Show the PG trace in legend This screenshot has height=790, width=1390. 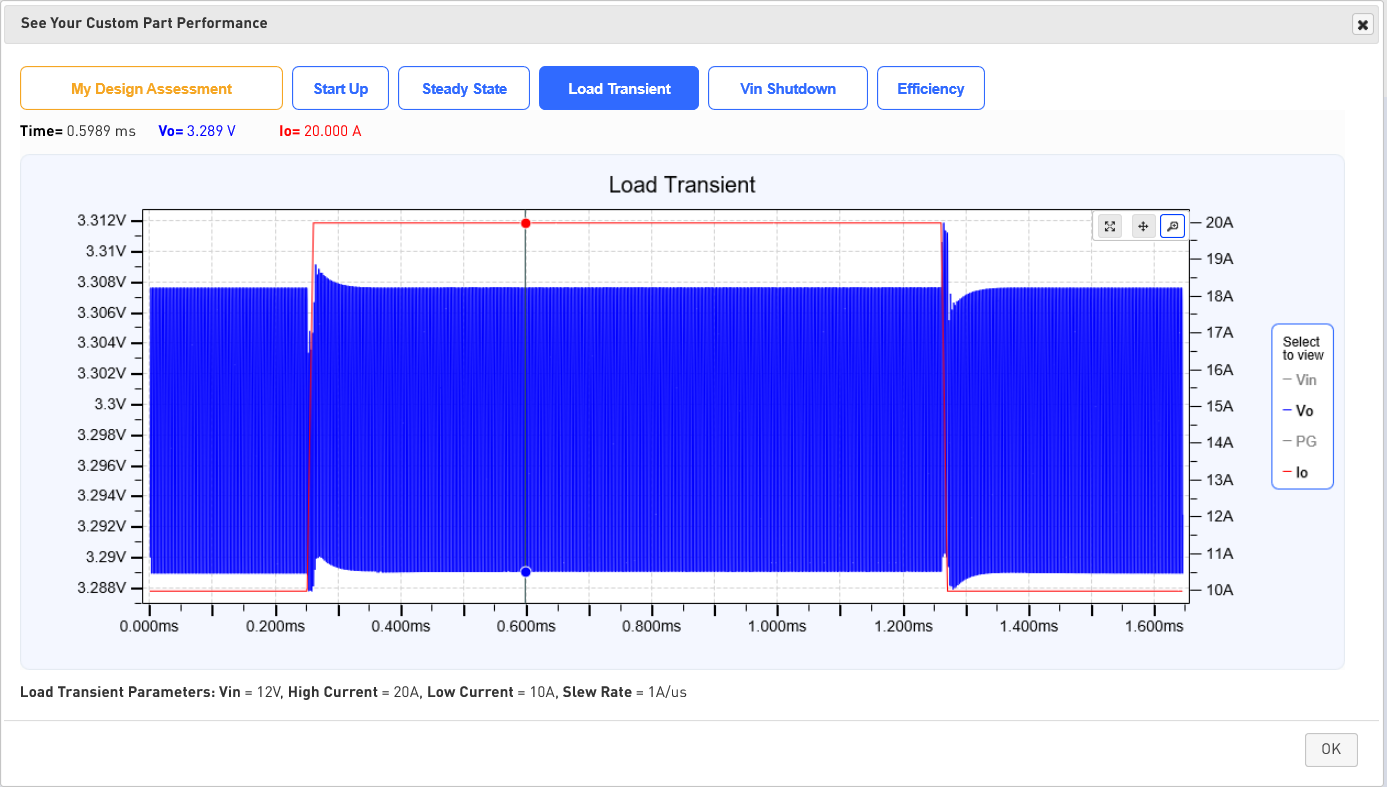[1300, 441]
